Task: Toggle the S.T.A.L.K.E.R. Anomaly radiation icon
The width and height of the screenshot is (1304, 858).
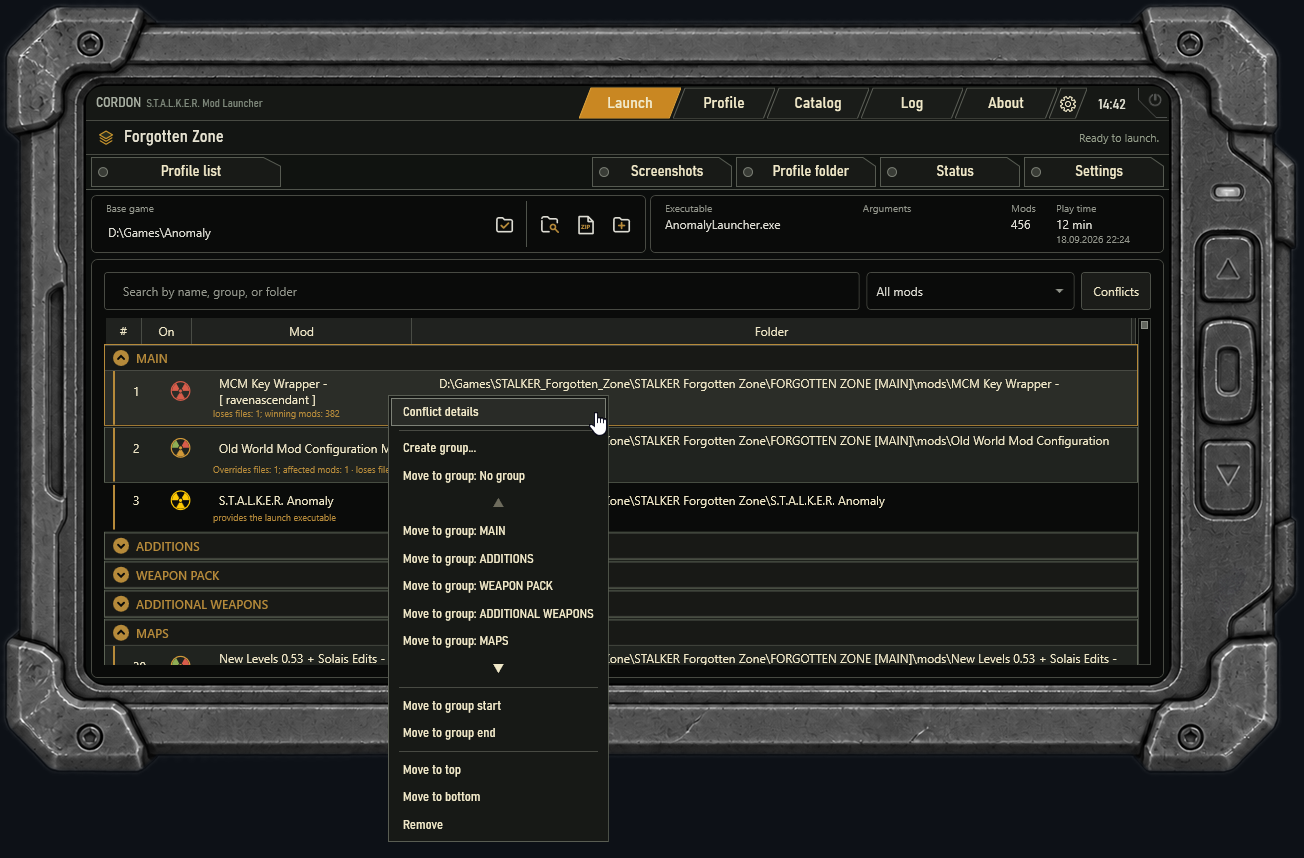Action: [x=180, y=500]
